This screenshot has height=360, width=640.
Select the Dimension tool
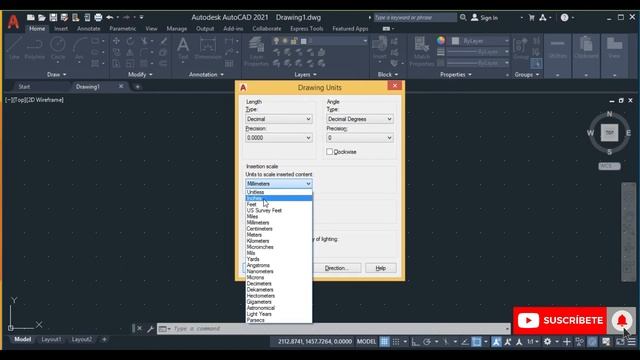click(x=208, y=48)
